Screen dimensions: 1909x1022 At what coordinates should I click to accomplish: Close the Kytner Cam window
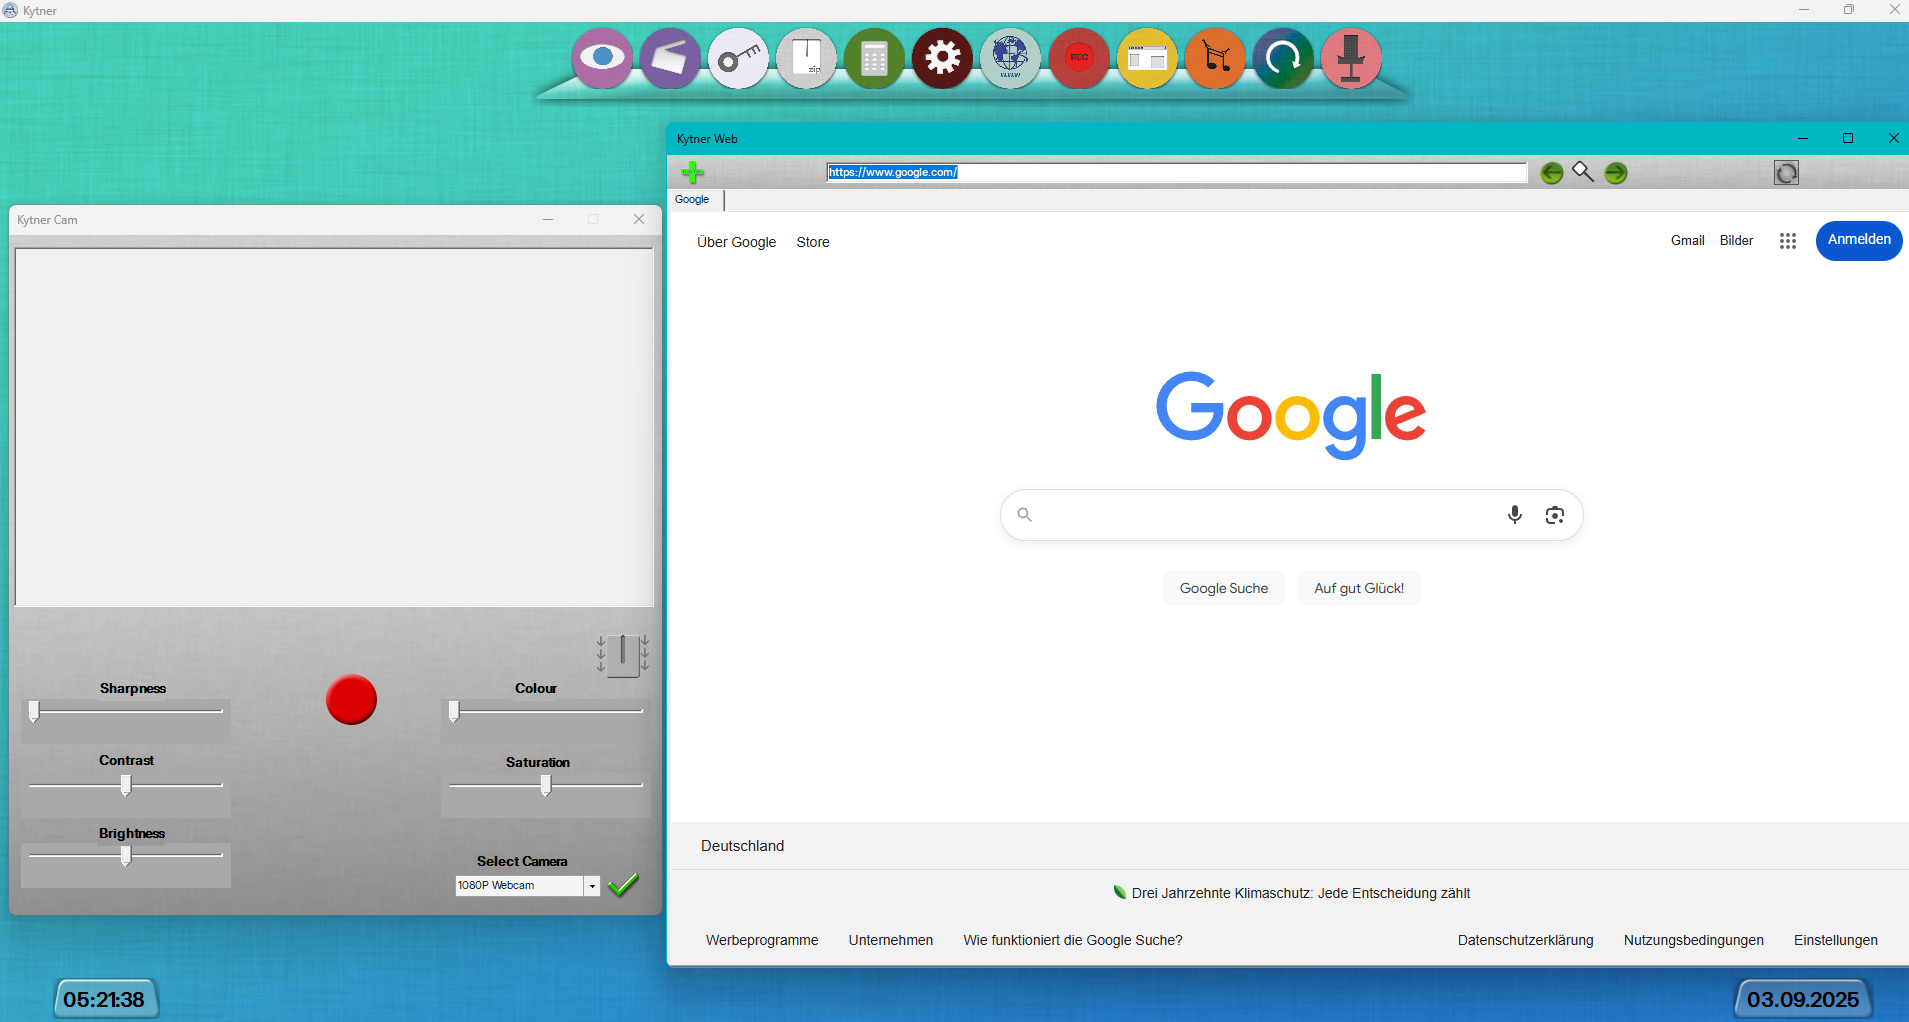(639, 219)
